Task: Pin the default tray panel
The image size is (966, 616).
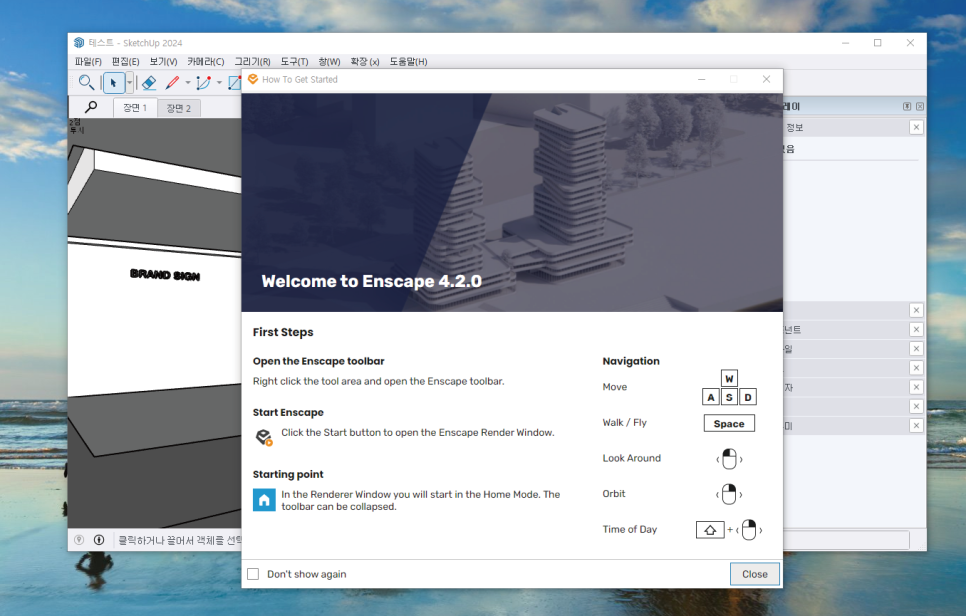Action: [907, 107]
